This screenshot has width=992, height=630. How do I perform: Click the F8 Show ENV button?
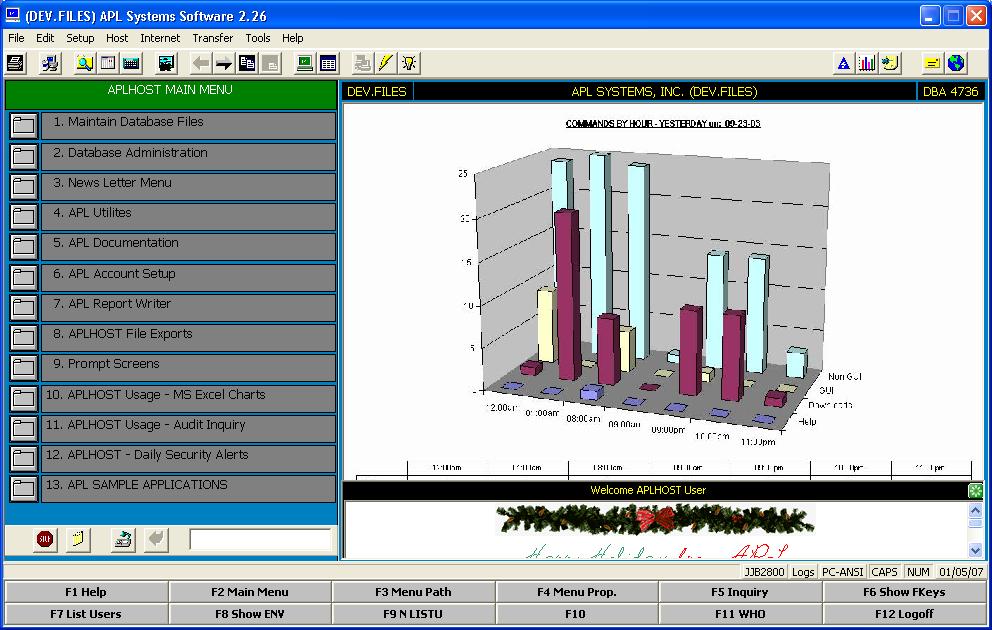click(x=250, y=614)
